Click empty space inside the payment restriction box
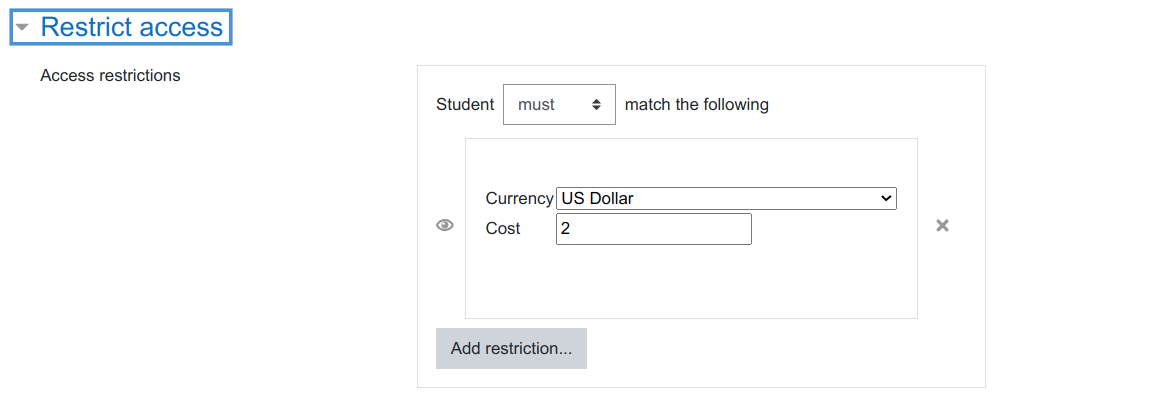The width and height of the screenshot is (1168, 406). tap(690, 285)
